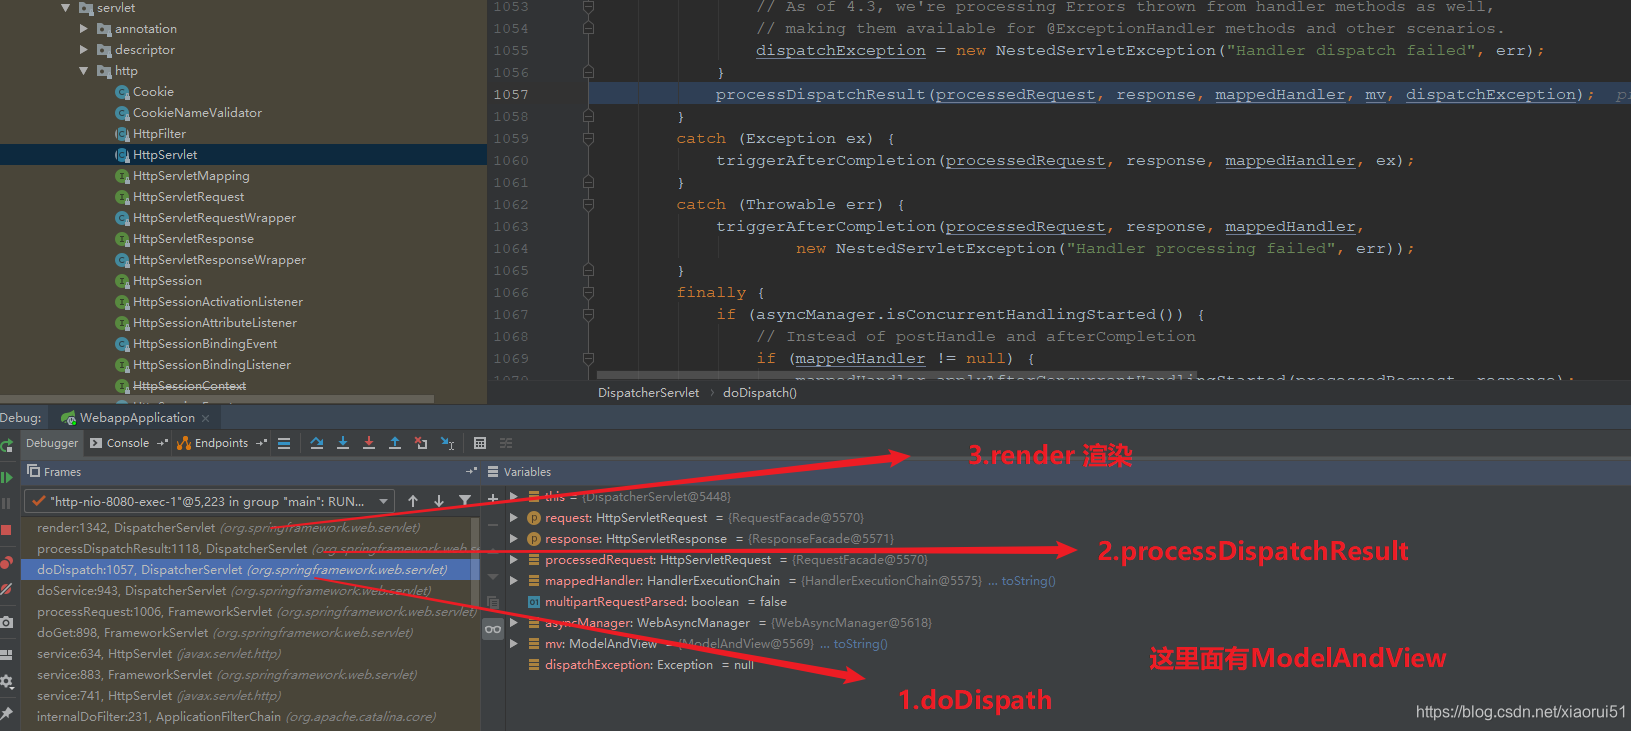Click the Step Into icon
The height and width of the screenshot is (731, 1635).
pyautogui.click(x=343, y=443)
